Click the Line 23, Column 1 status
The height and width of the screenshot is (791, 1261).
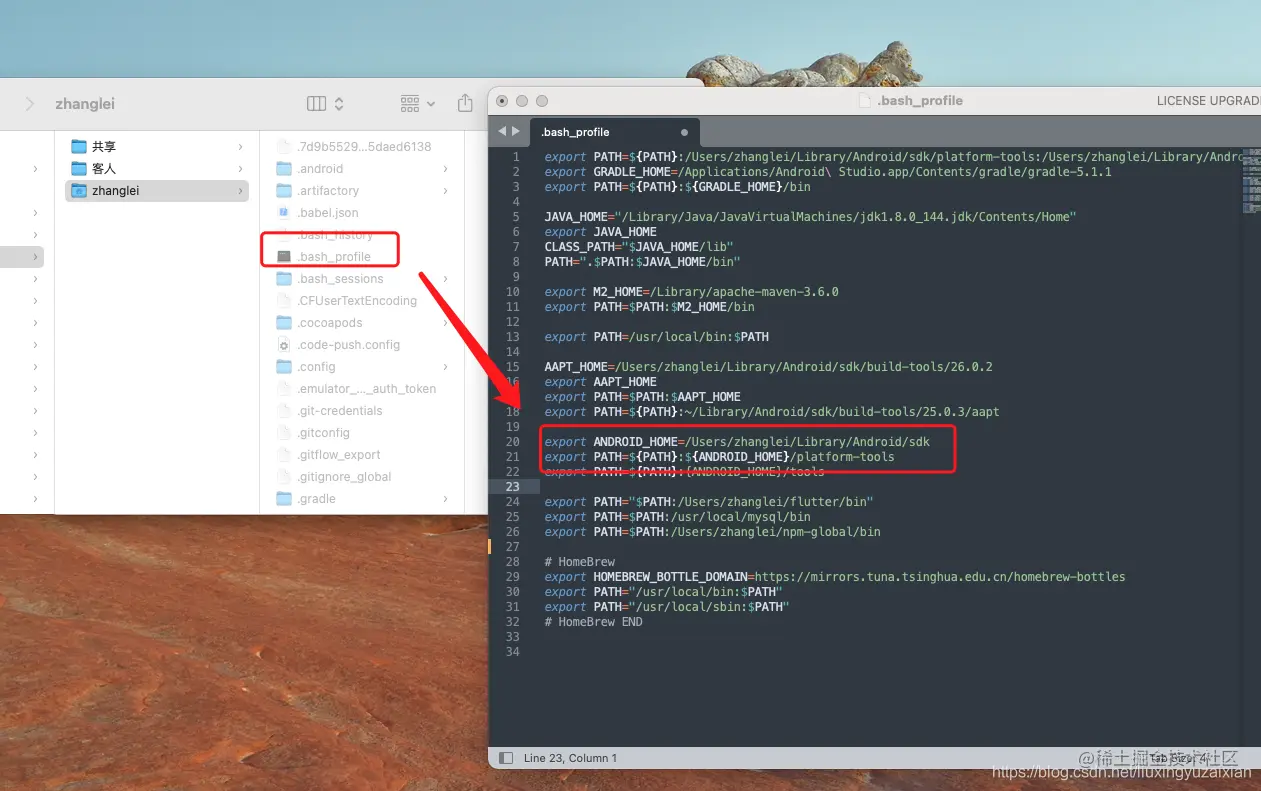point(570,758)
